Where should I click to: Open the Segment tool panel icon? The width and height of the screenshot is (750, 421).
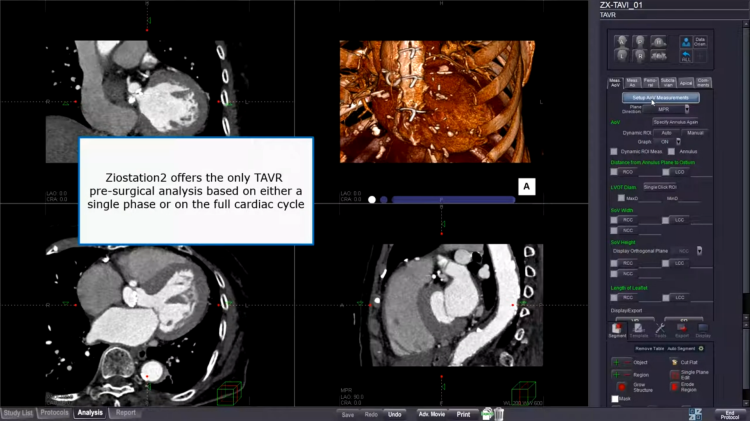click(x=617, y=330)
